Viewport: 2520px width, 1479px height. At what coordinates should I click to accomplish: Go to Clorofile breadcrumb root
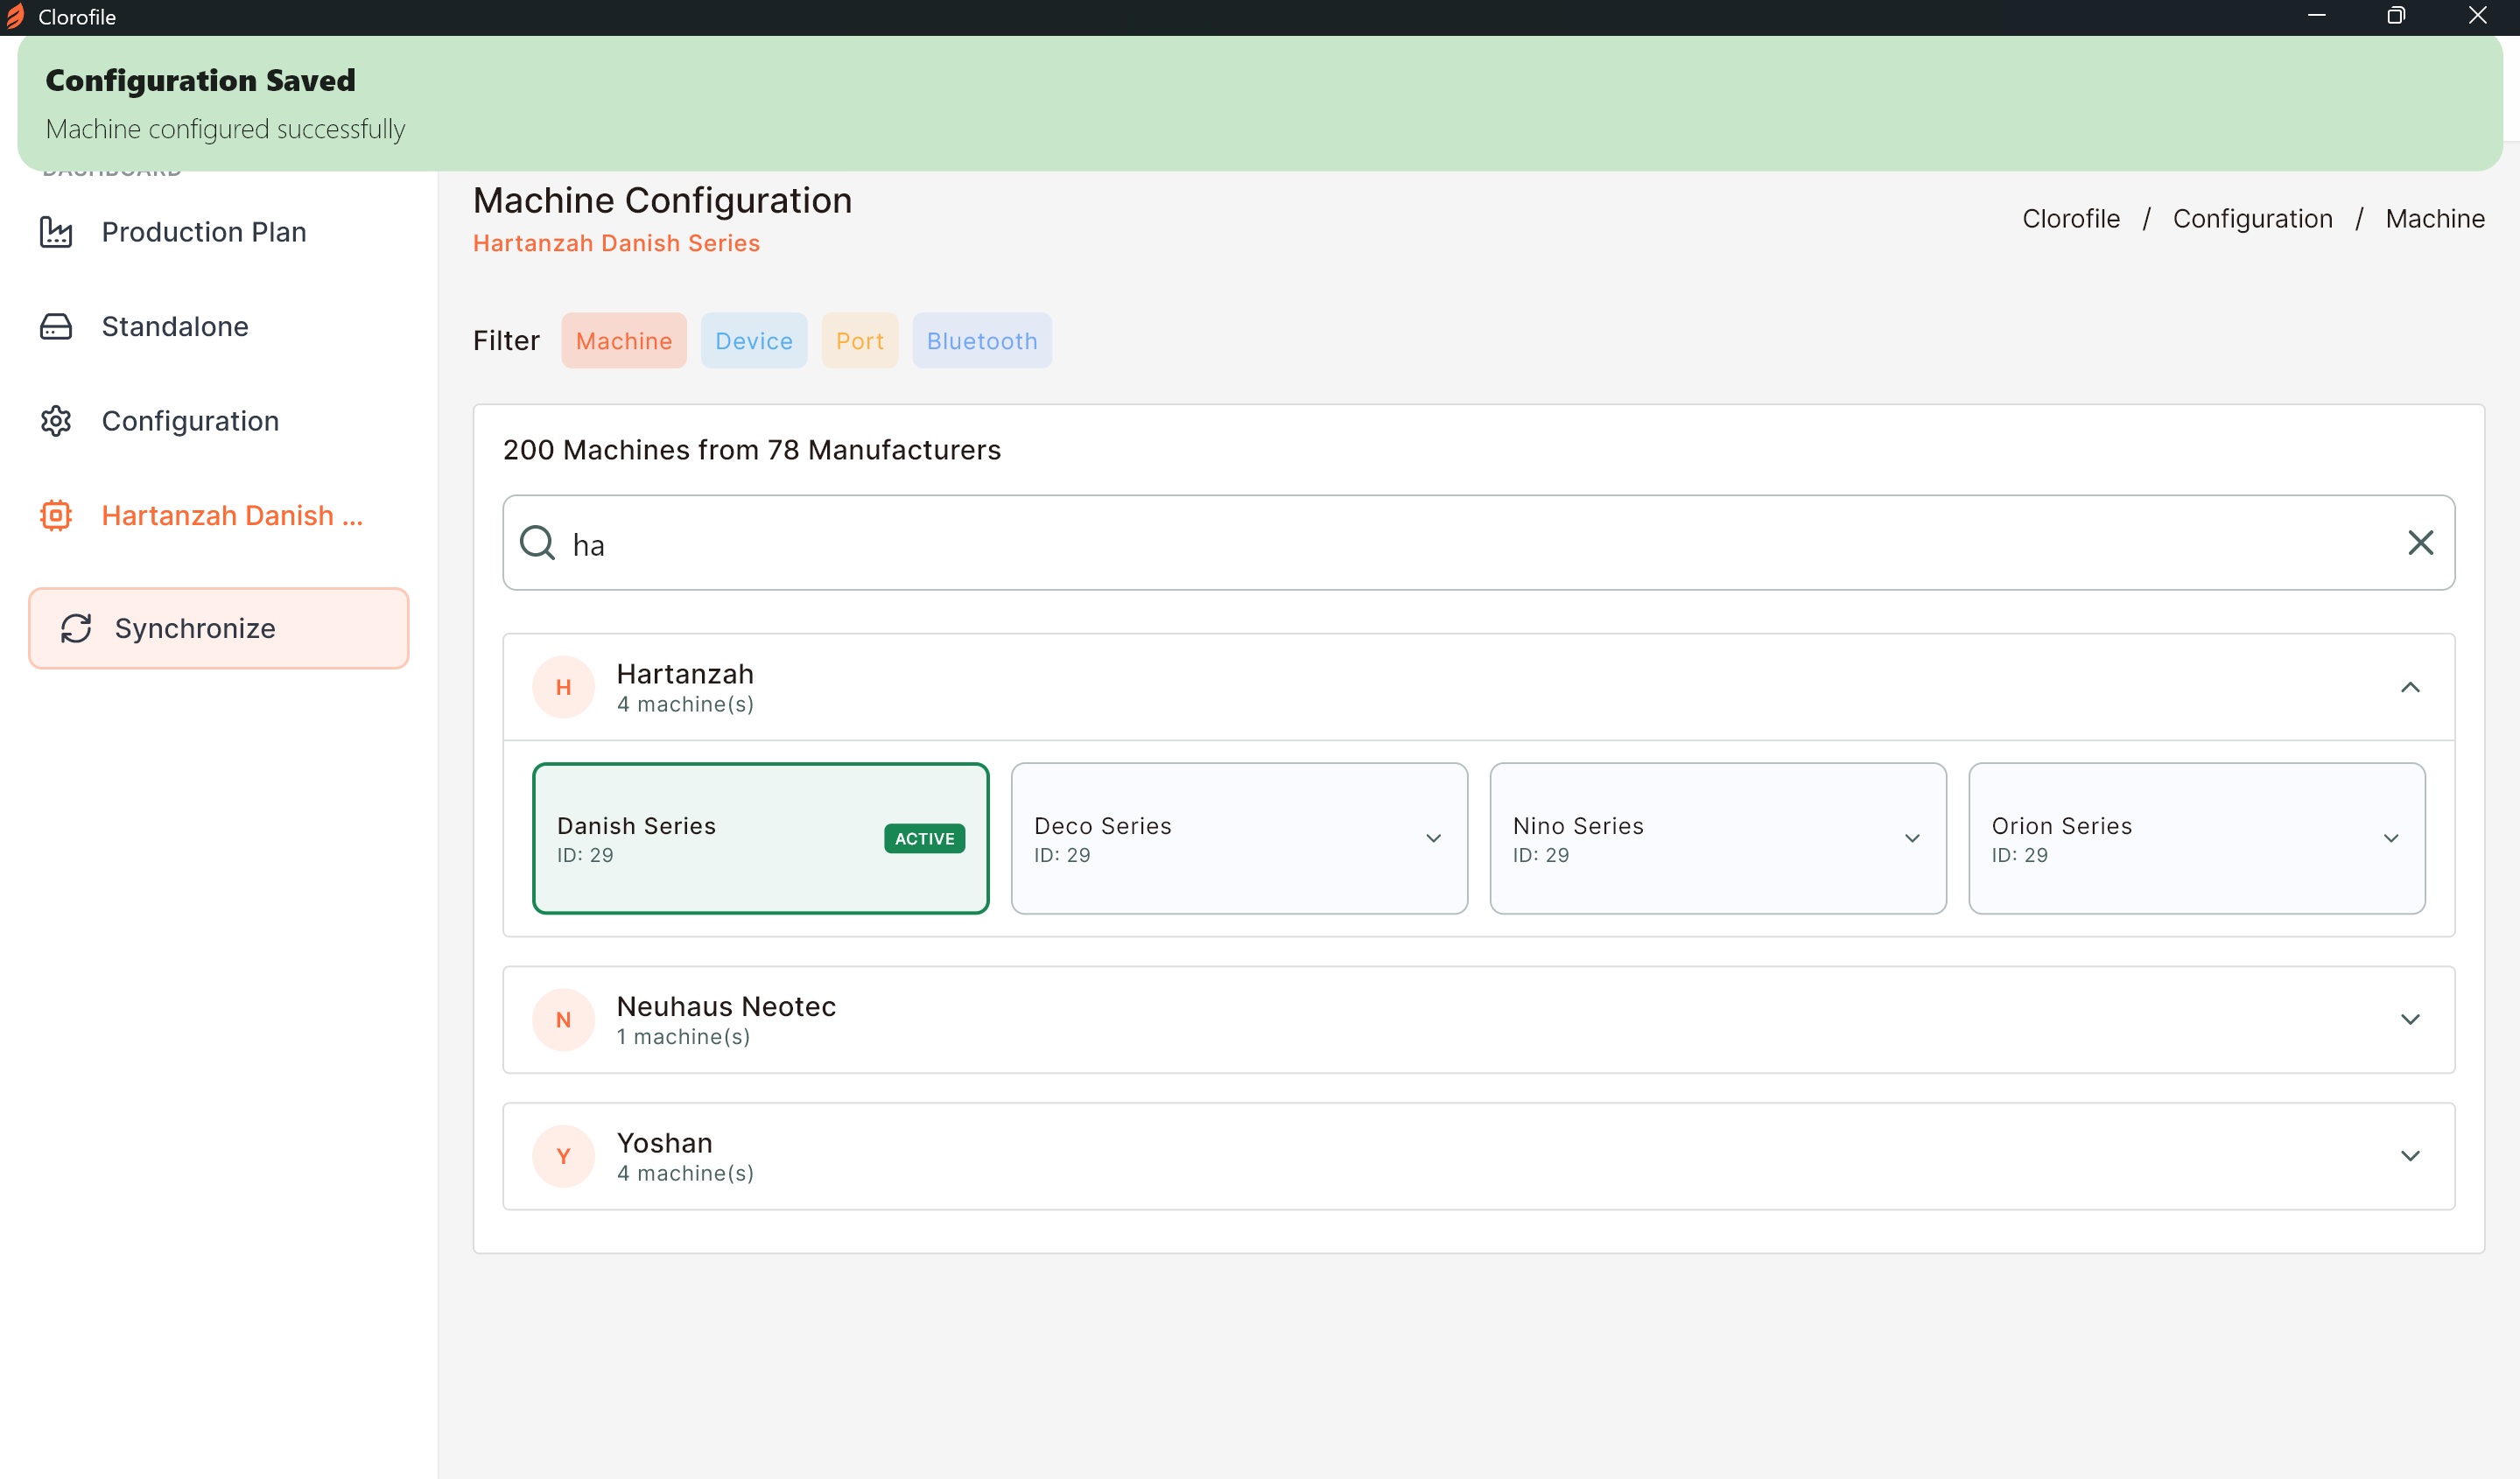coord(2070,219)
